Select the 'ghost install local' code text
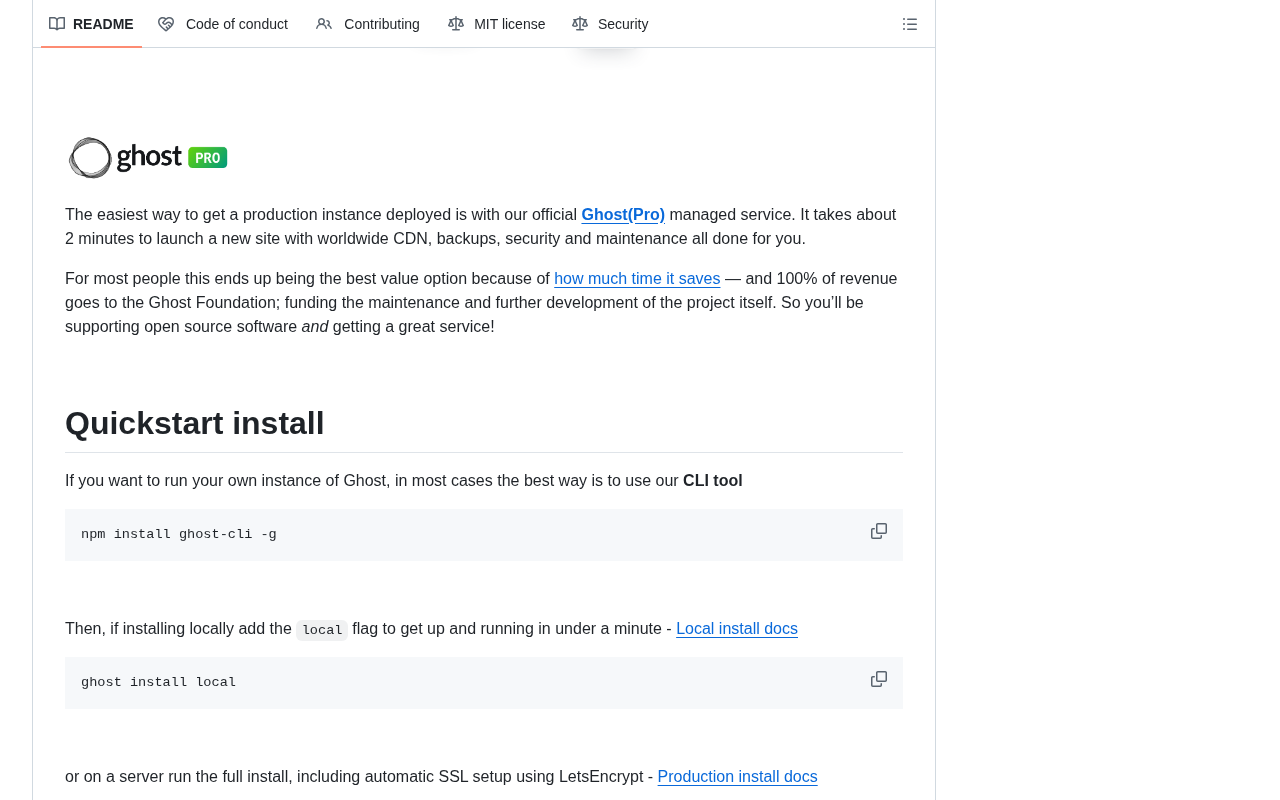This screenshot has width=1280, height=800. pos(159,683)
